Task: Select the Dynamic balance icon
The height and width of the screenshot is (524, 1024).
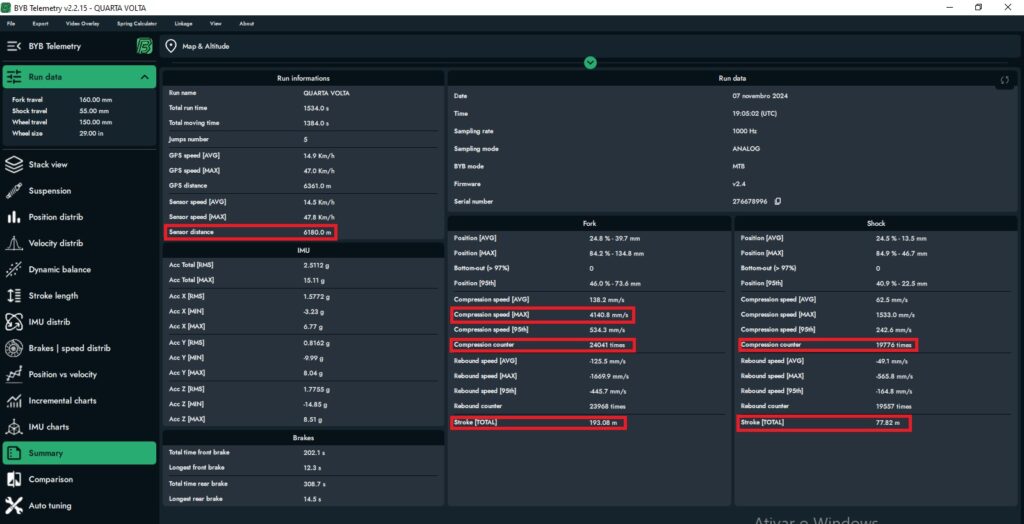Action: (14, 269)
